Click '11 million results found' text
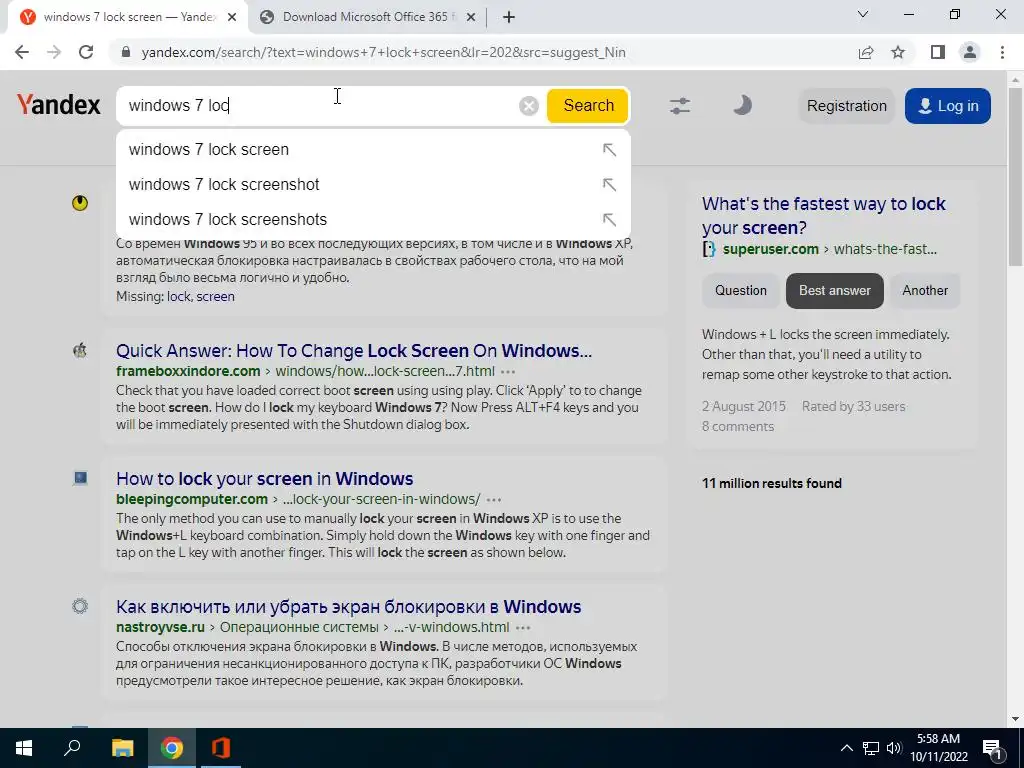 click(x=772, y=483)
